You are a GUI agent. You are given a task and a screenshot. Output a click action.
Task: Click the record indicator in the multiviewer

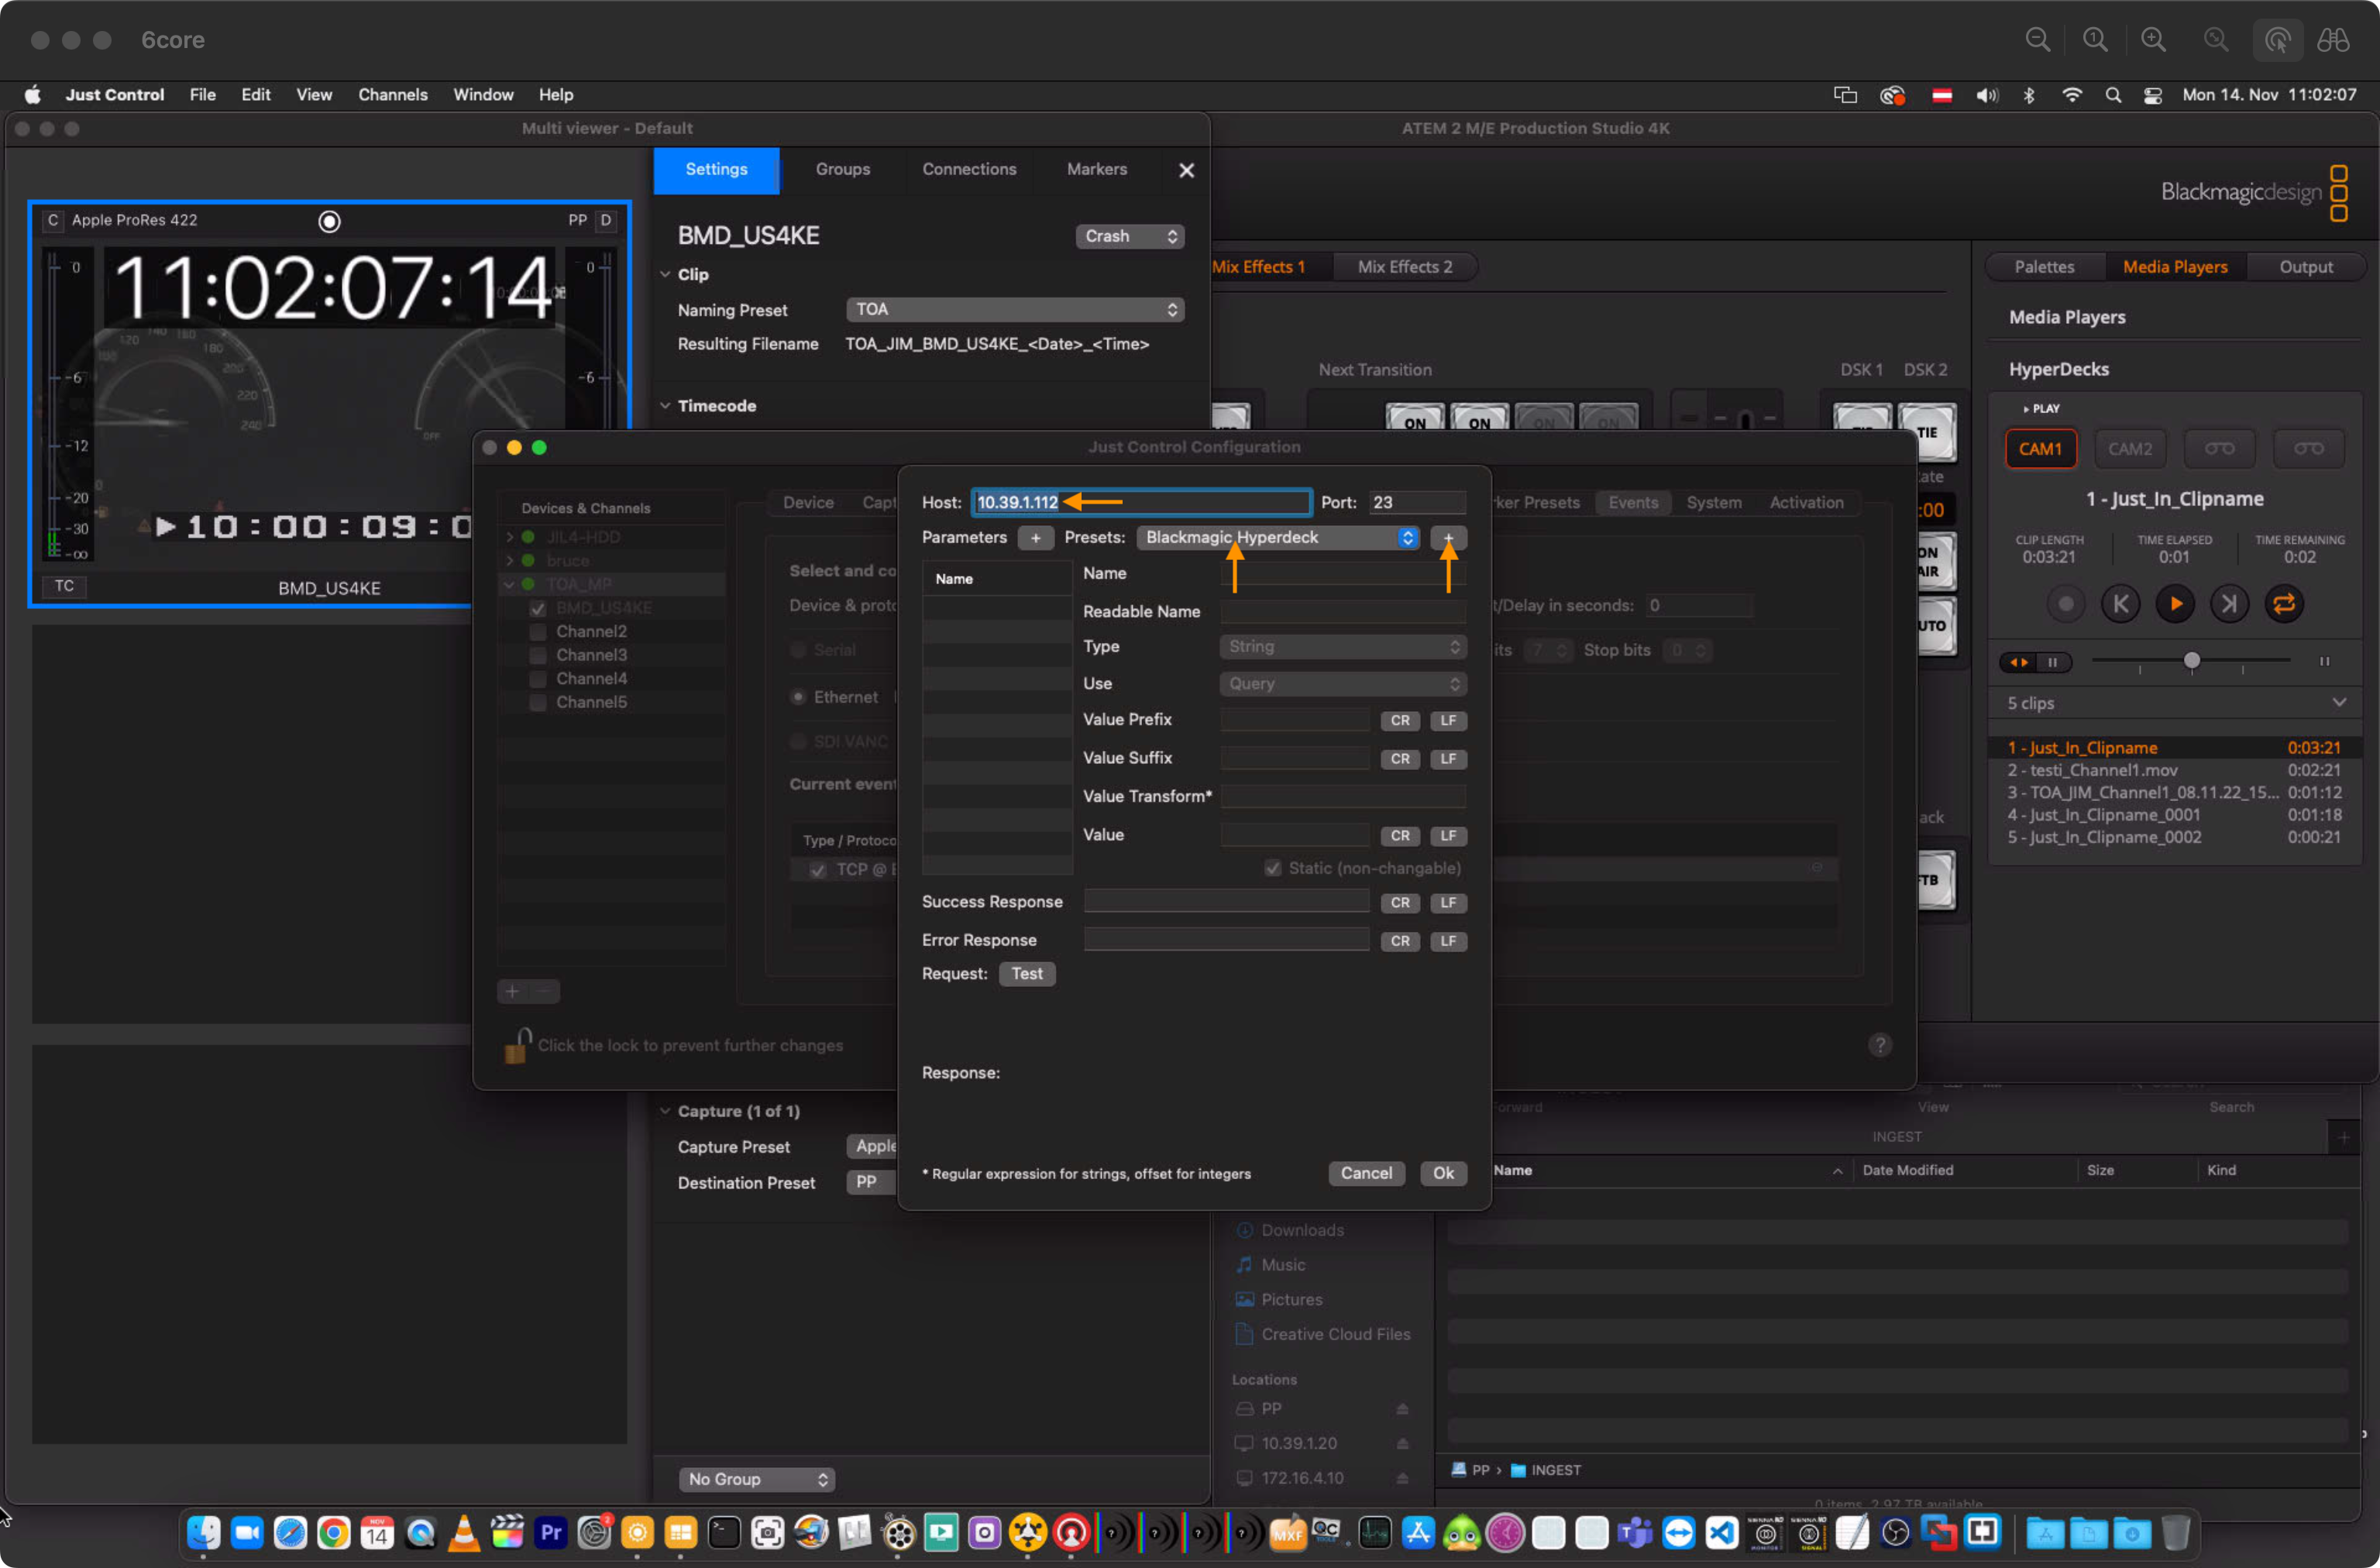329,221
